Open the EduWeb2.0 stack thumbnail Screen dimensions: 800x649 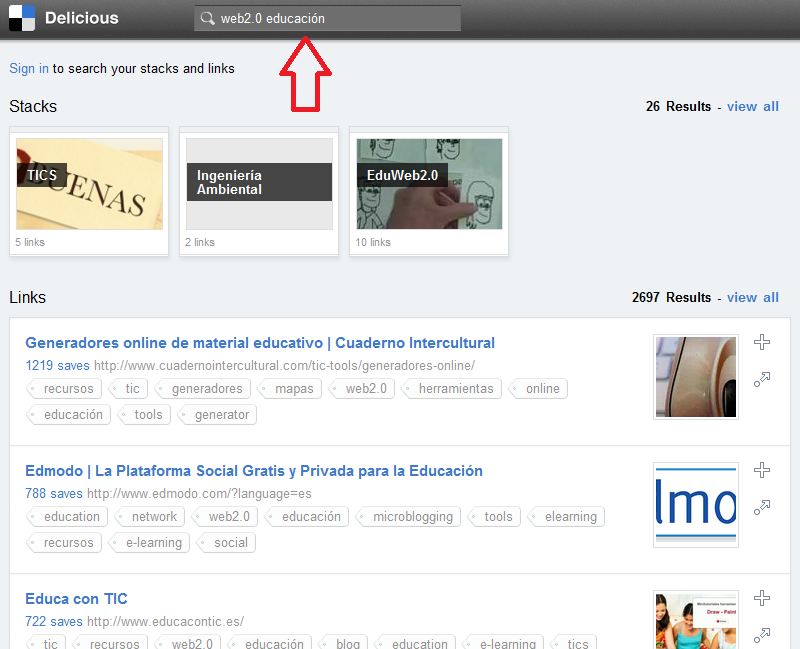(x=429, y=184)
